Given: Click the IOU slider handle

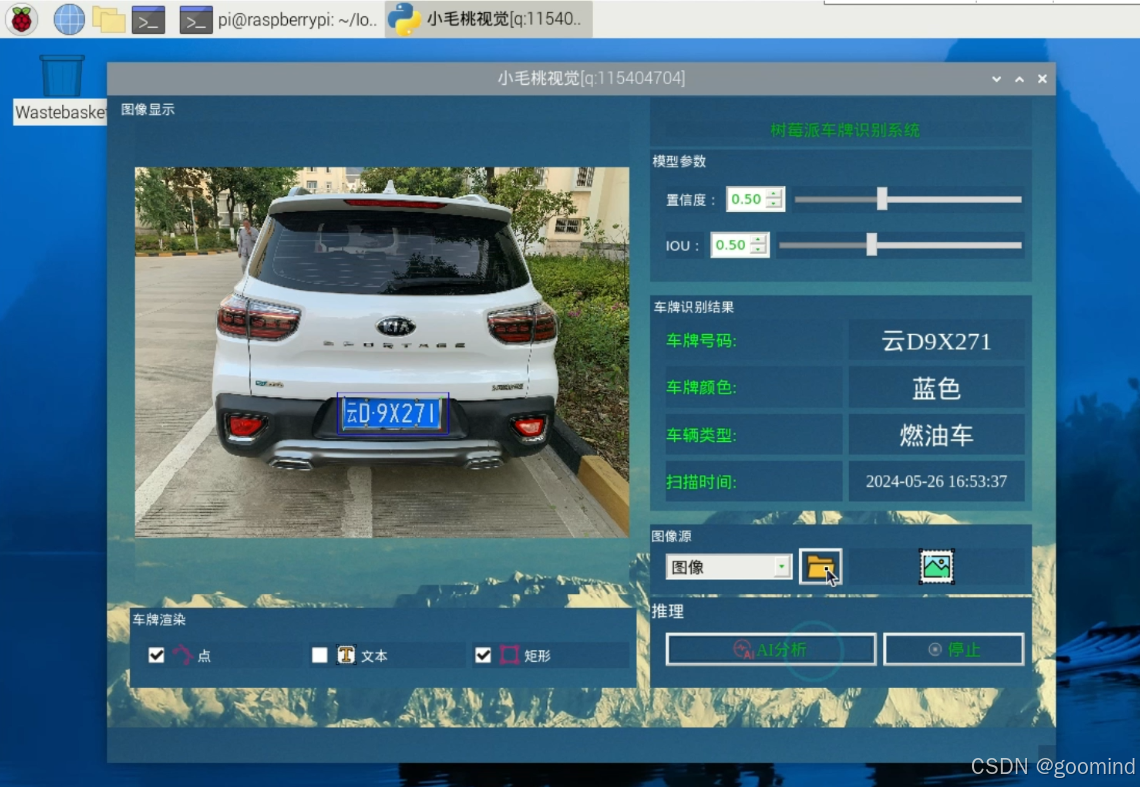Looking at the screenshot, I should [872, 244].
